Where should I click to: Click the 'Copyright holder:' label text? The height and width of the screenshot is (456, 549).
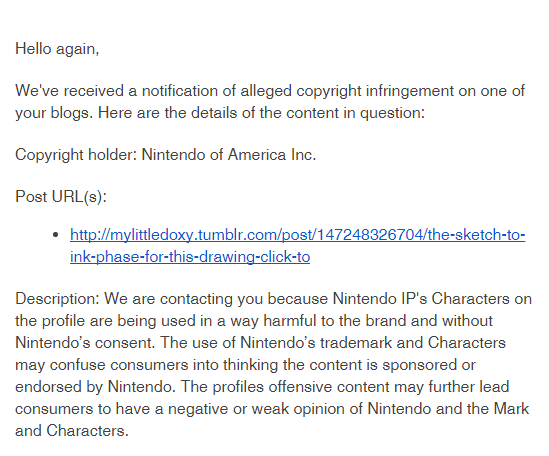coord(76,155)
